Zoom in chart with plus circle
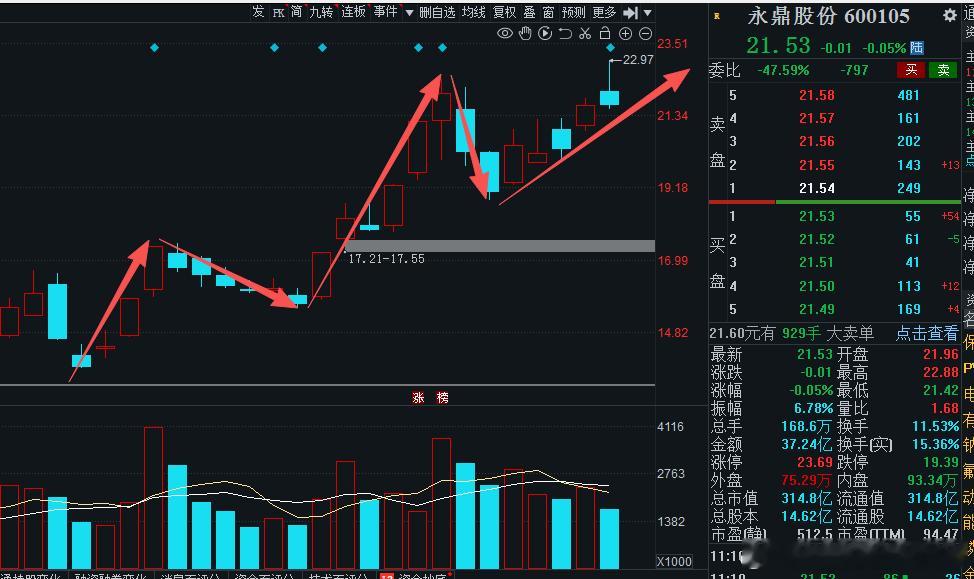The height and width of the screenshot is (579, 974). pyautogui.click(x=626, y=34)
